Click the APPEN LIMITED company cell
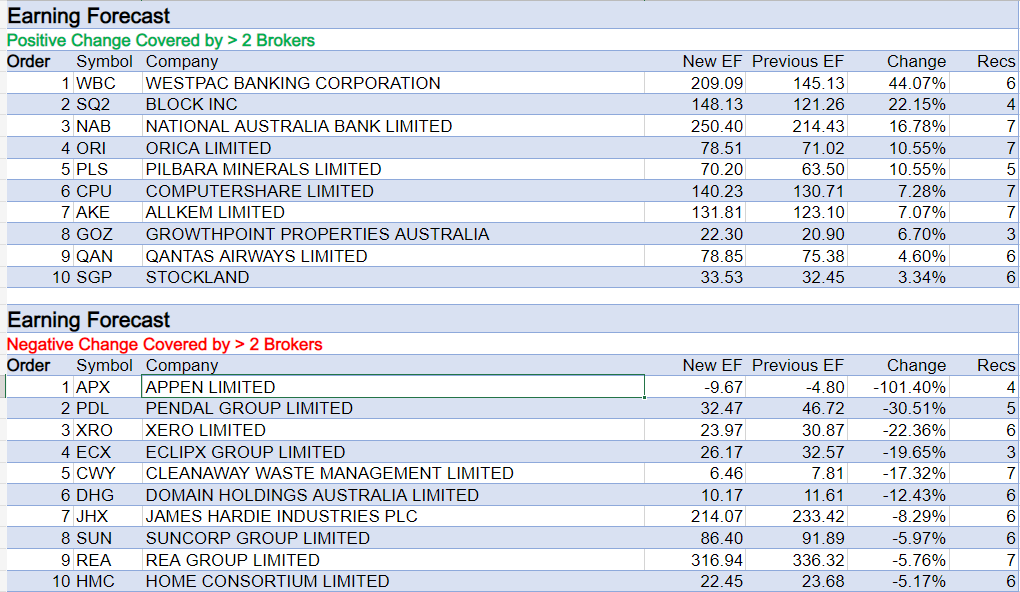 coord(210,387)
